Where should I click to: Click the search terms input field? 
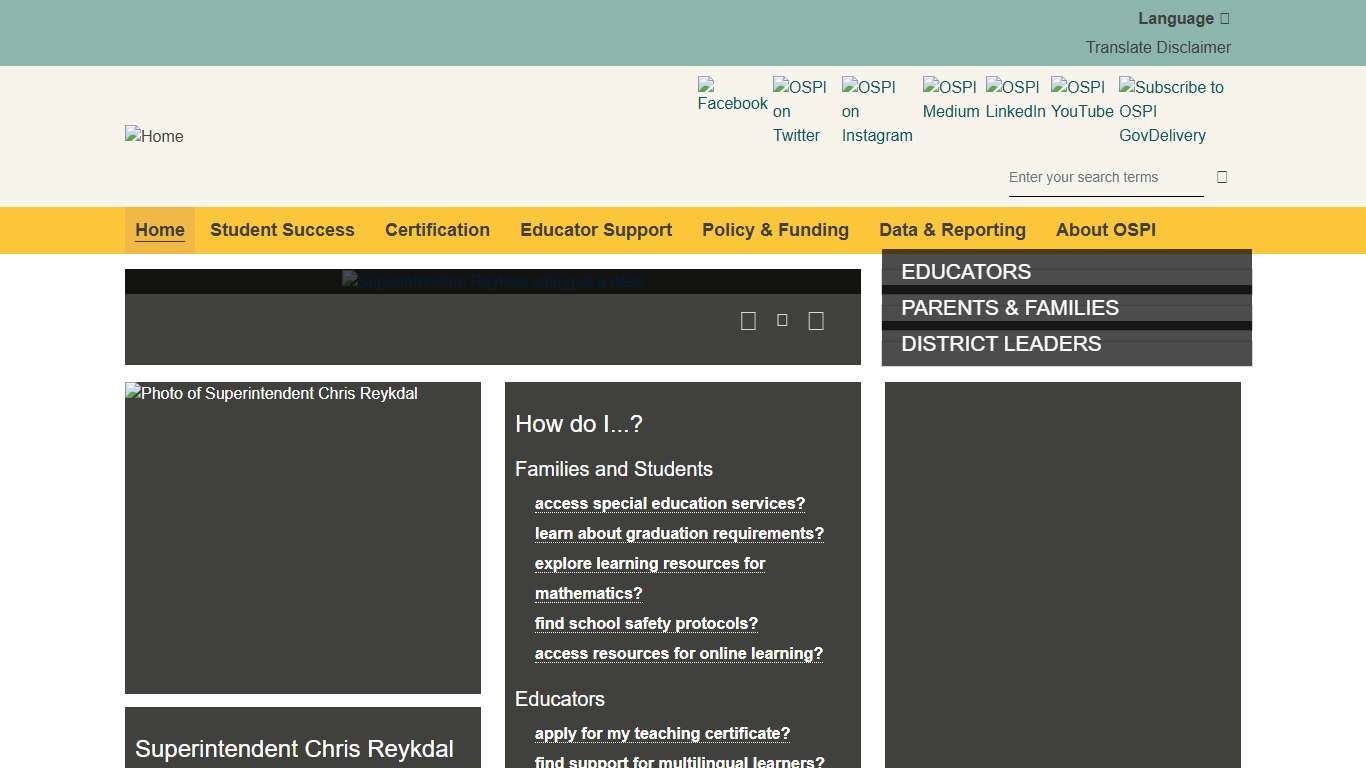click(x=1105, y=177)
